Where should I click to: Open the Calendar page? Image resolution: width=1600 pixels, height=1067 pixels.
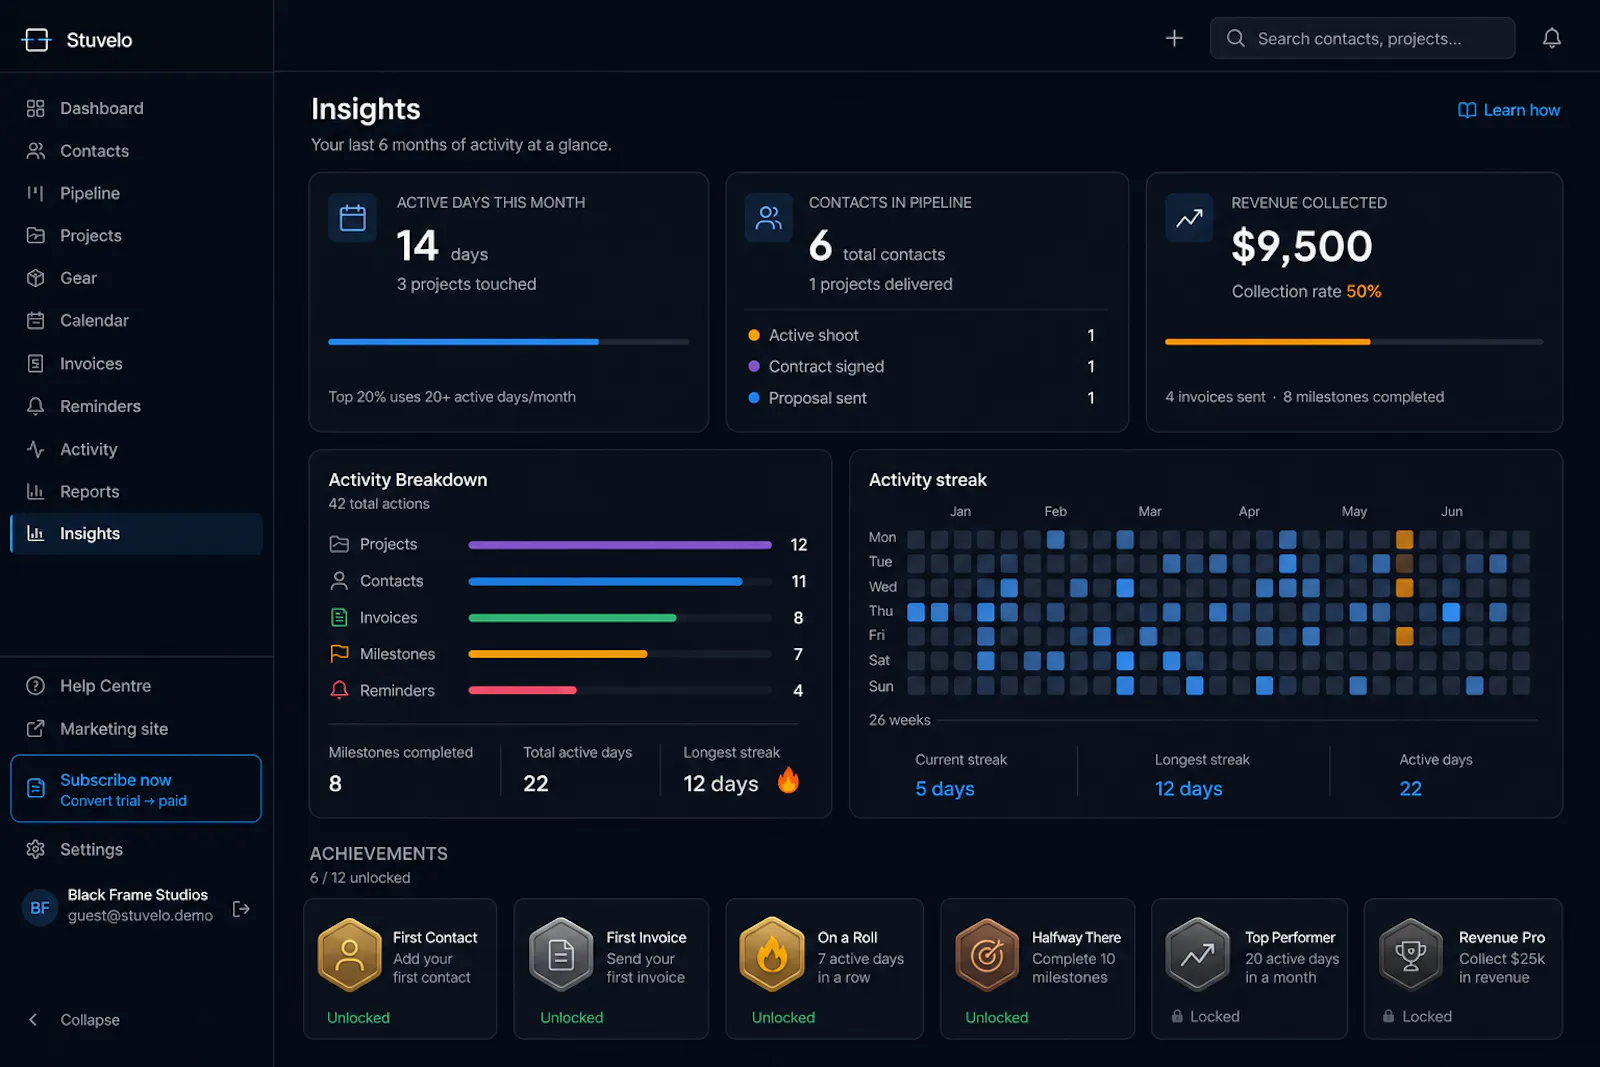coord(136,320)
